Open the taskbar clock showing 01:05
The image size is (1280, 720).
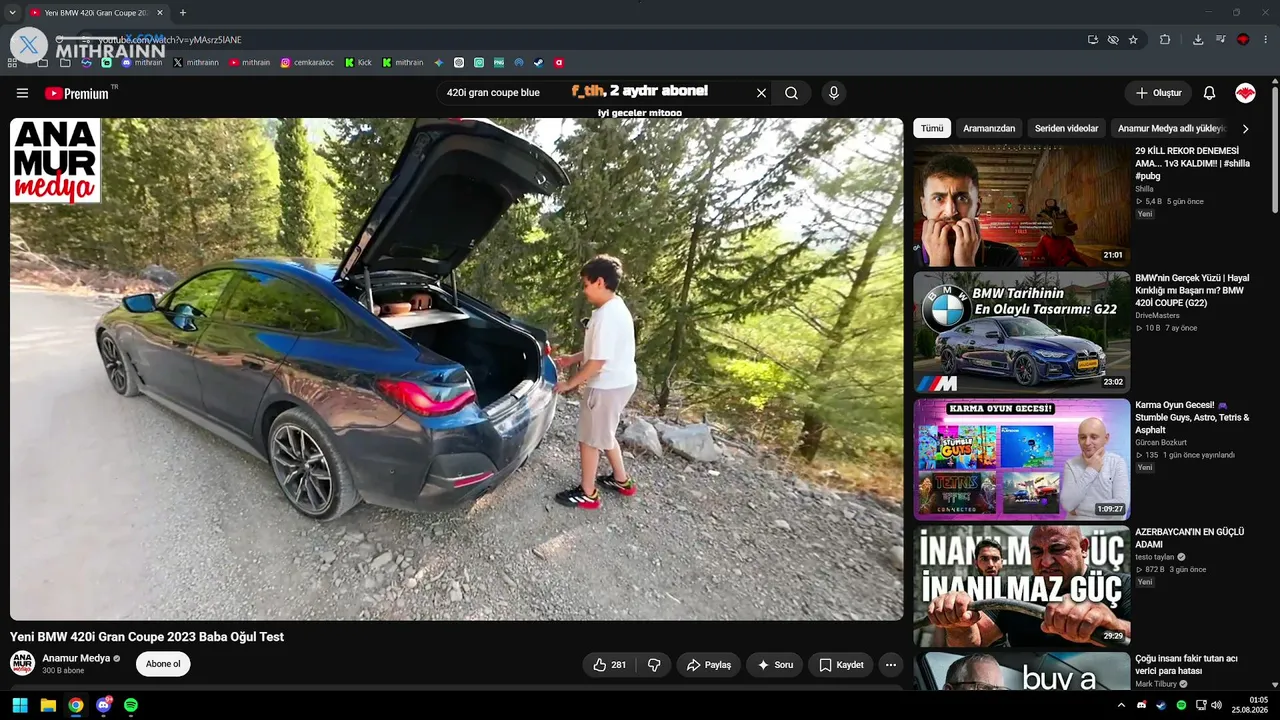(x=1251, y=705)
